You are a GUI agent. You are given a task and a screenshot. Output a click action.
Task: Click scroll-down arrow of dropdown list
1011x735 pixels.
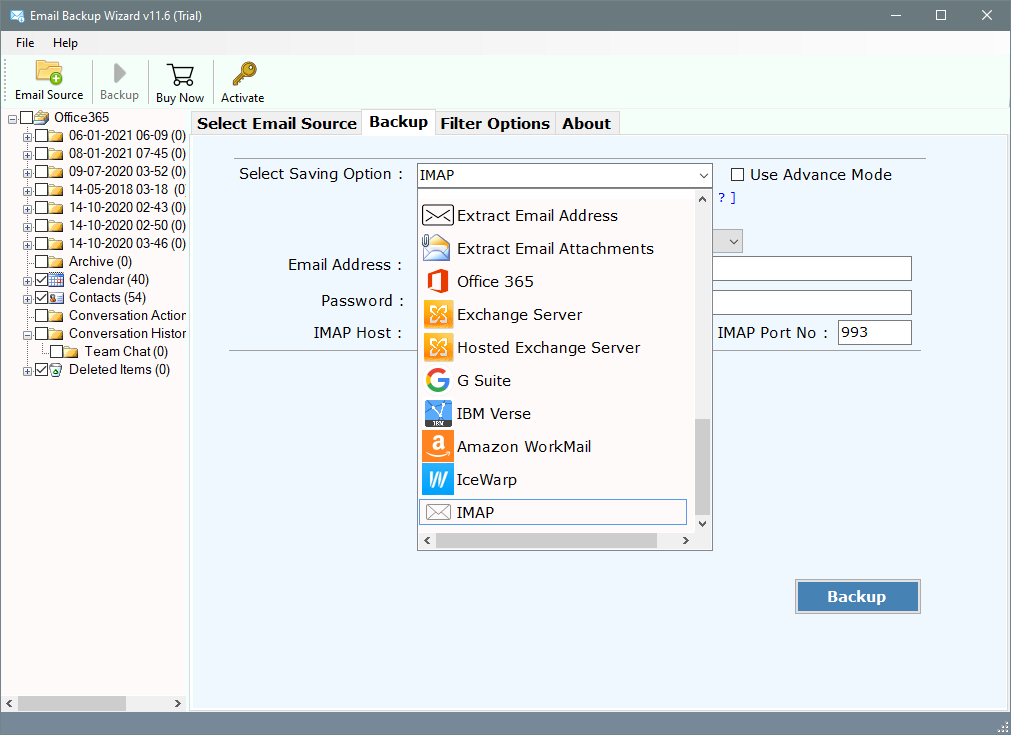coord(703,524)
